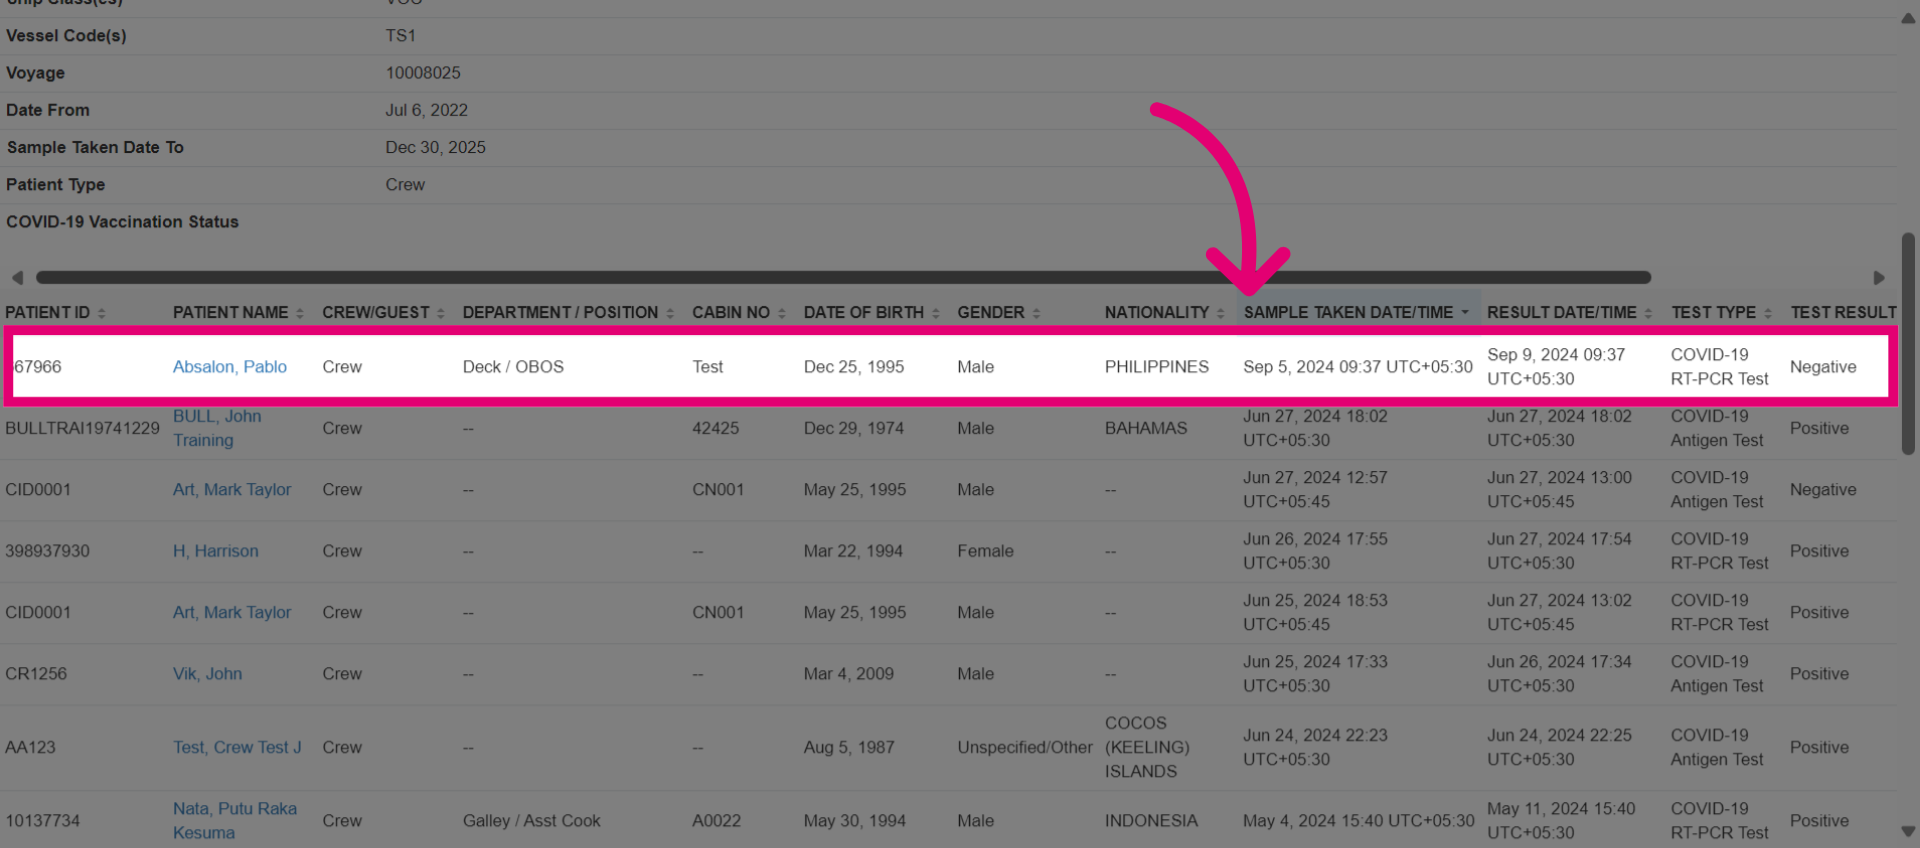The width and height of the screenshot is (1920, 848).
Task: Toggle Sample Taken Date/Time sort arrow
Action: [x=1465, y=313]
